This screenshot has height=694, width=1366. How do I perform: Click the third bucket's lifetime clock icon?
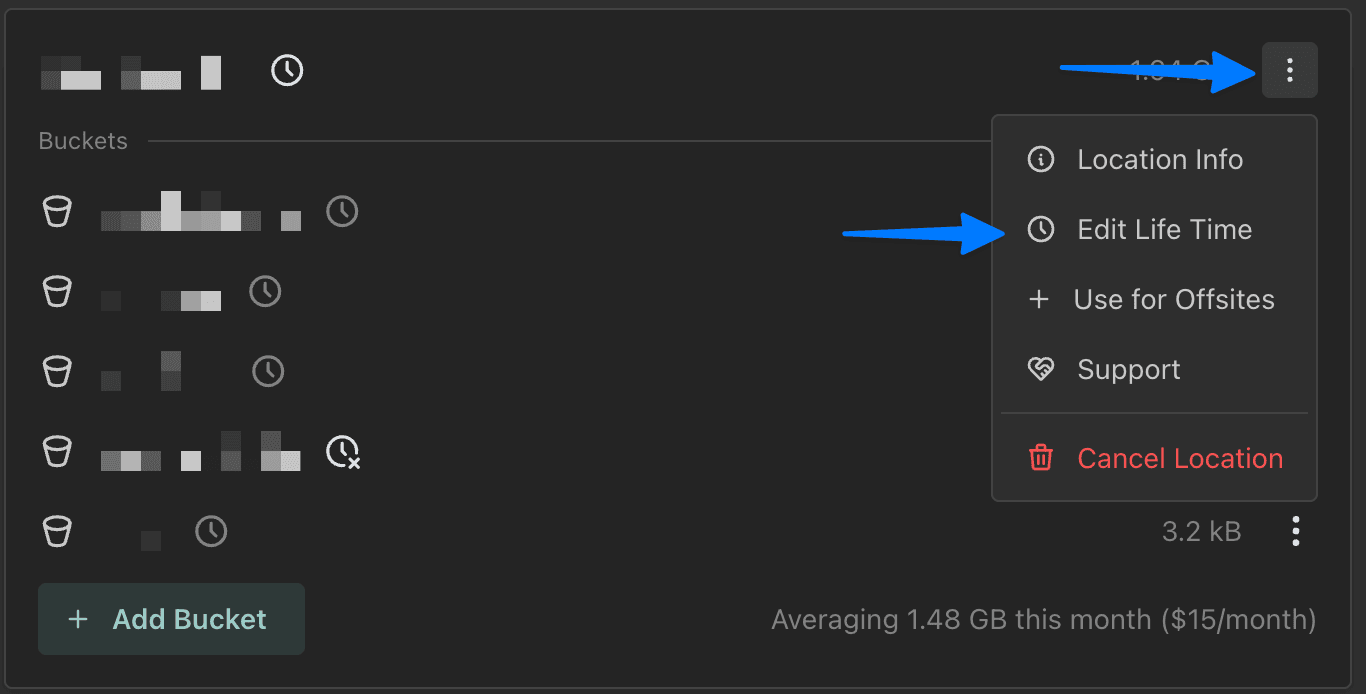coord(268,372)
